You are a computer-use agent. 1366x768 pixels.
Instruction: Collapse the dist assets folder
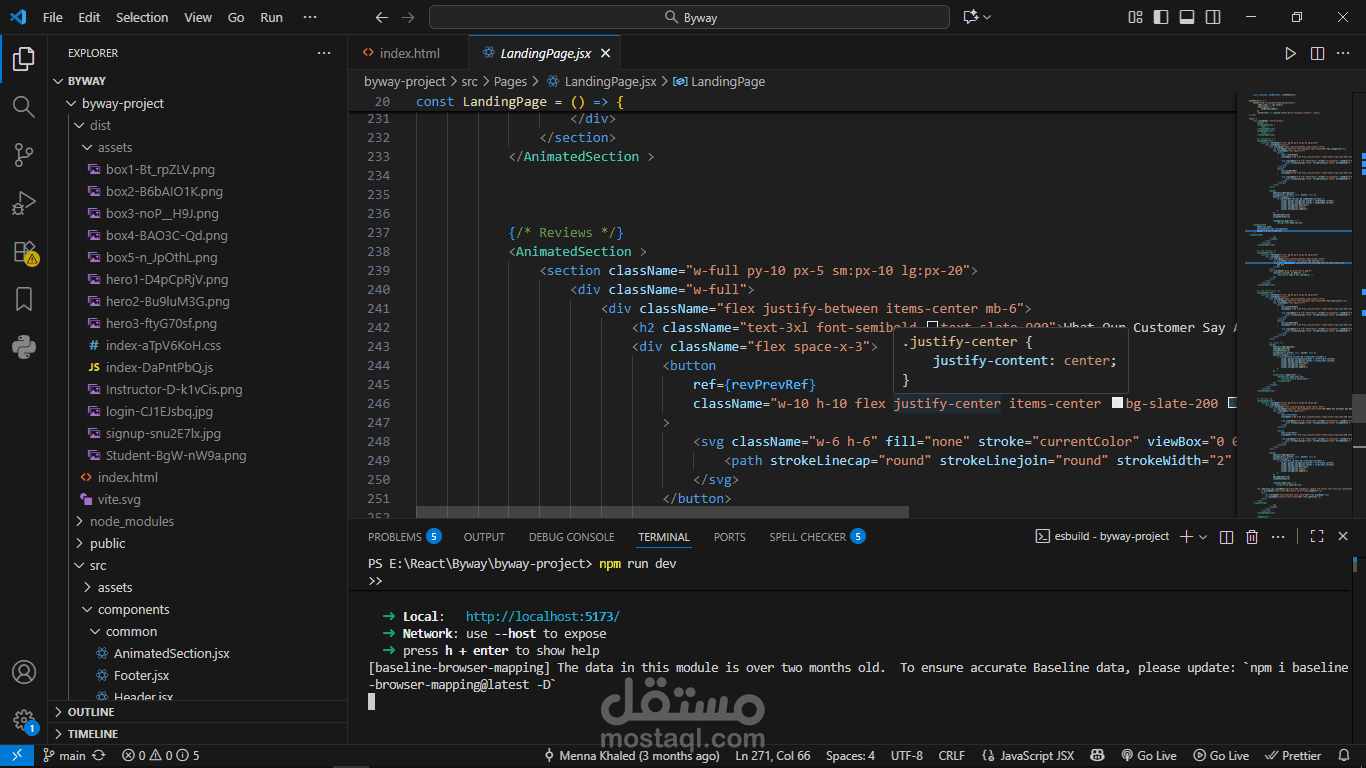point(198,147)
